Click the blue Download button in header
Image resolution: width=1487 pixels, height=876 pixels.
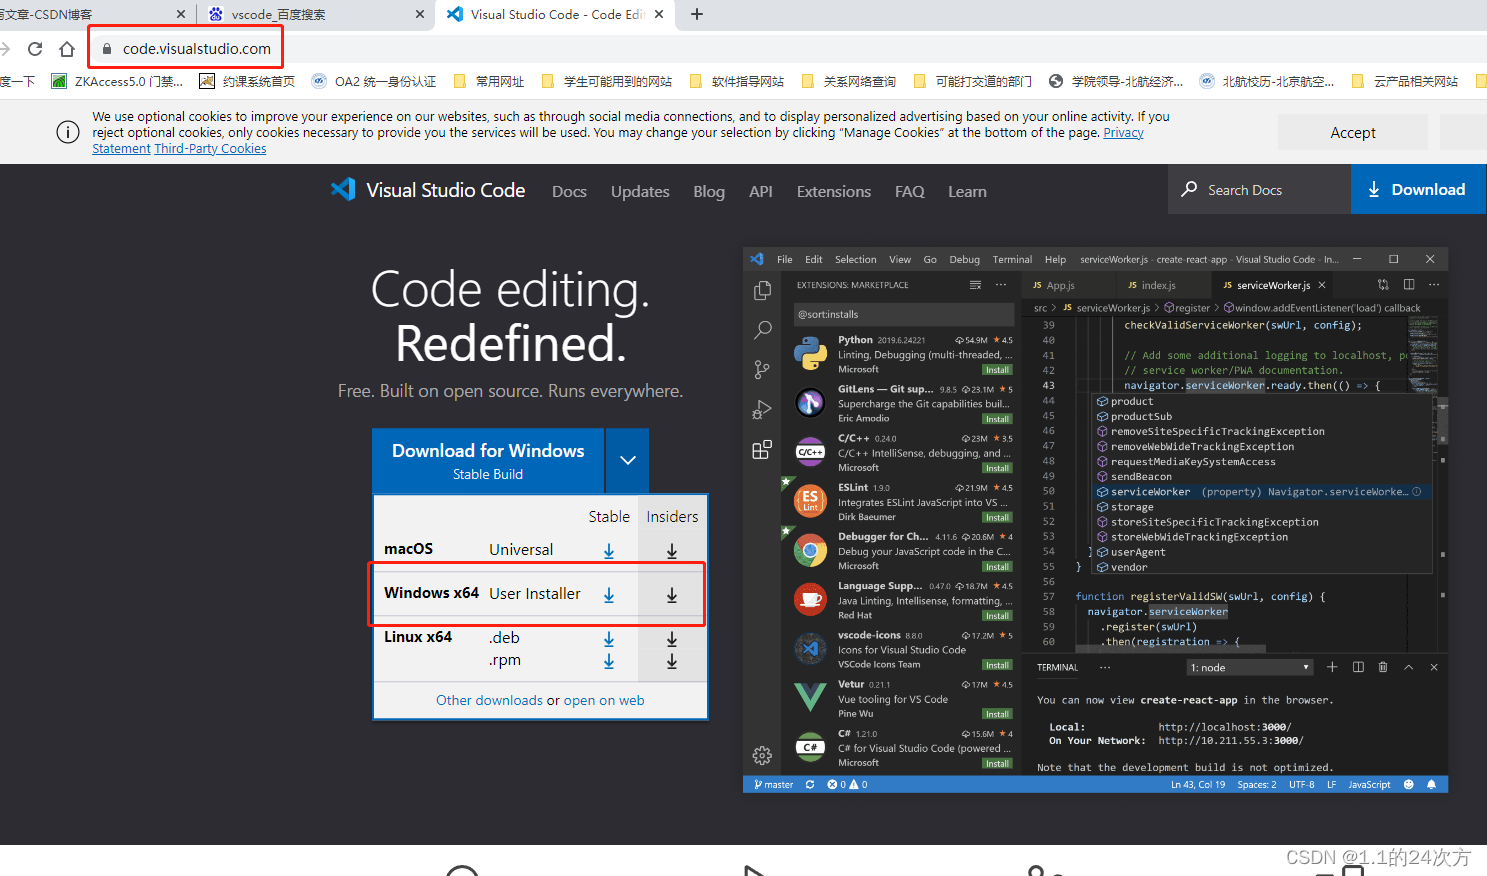click(x=1418, y=189)
